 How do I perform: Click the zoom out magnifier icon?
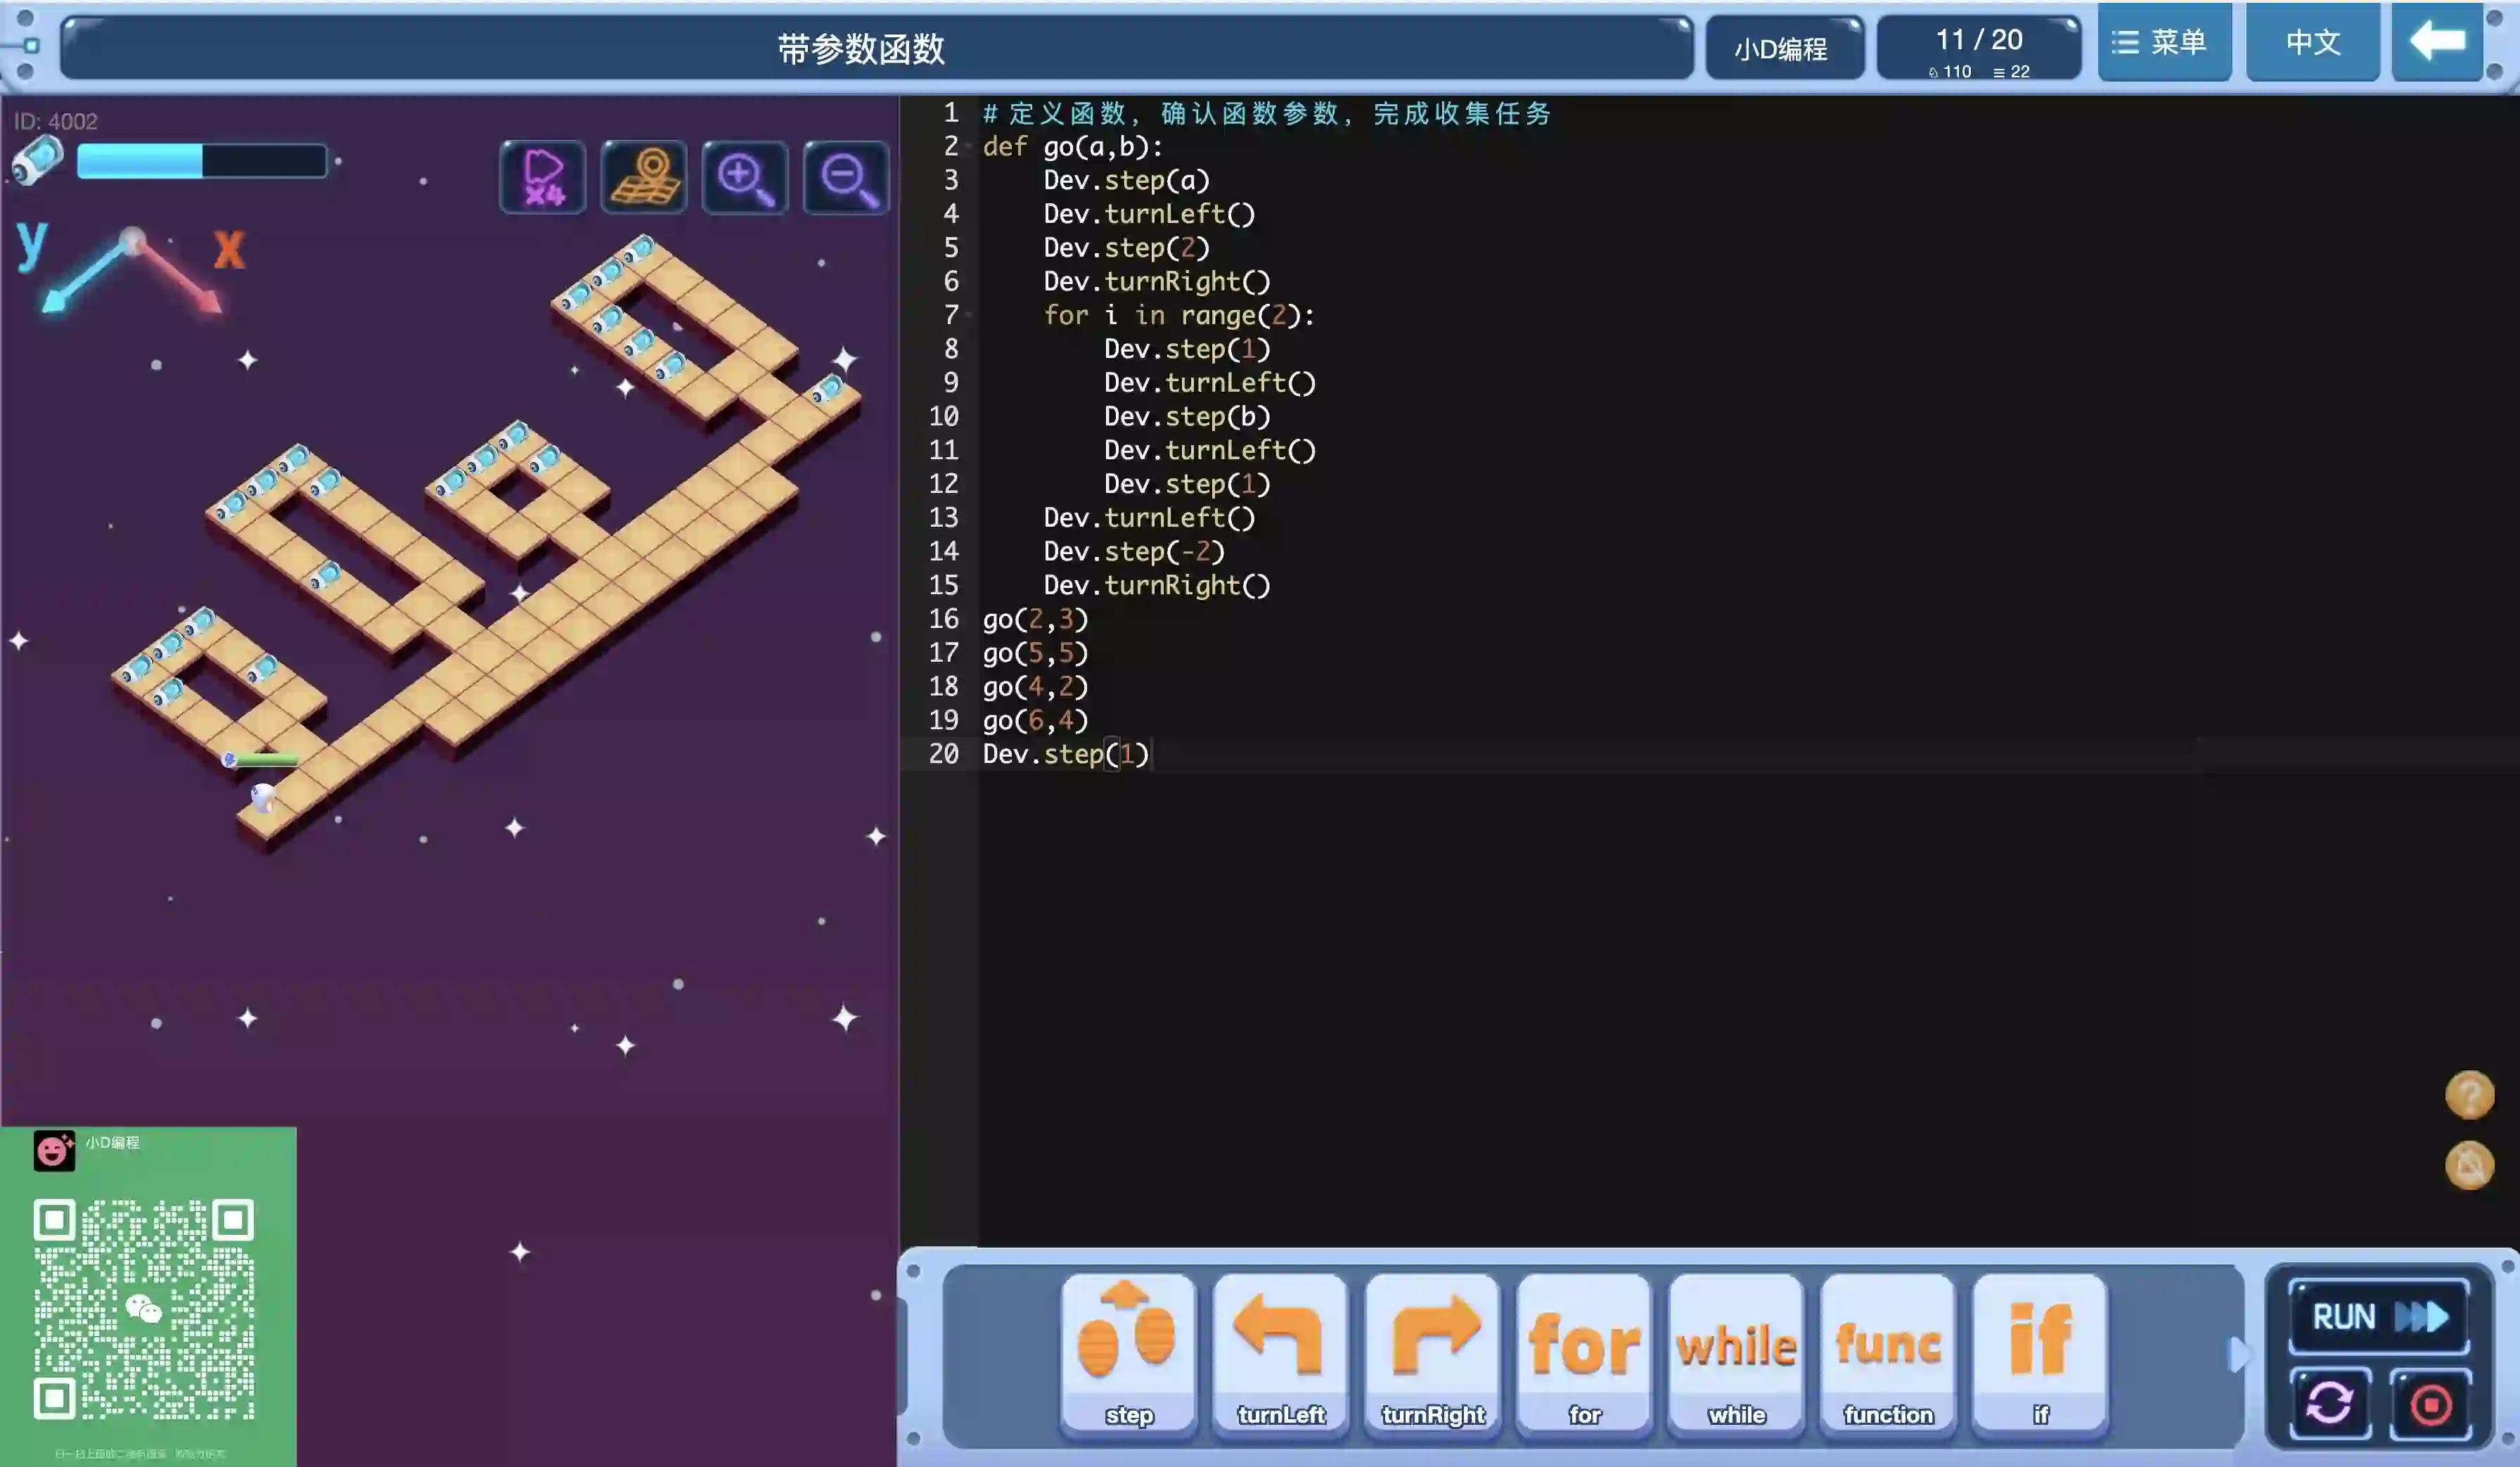[x=846, y=178]
